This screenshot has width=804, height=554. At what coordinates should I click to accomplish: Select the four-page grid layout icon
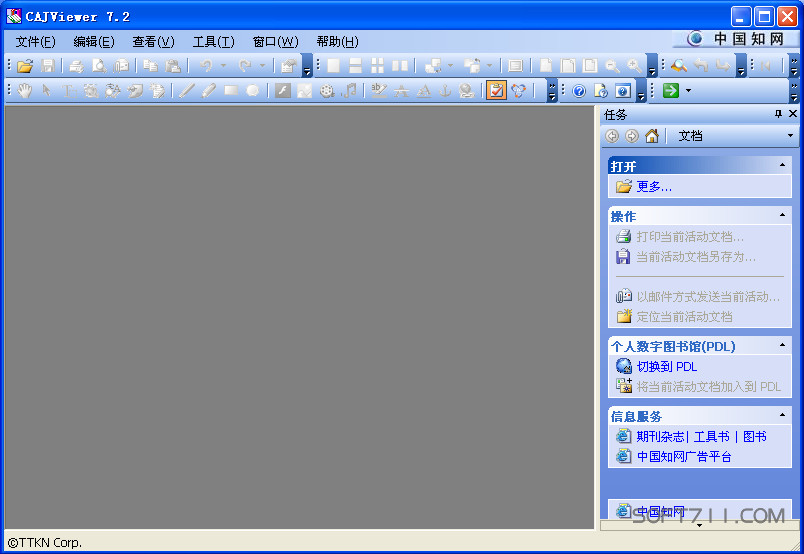[x=377, y=66]
